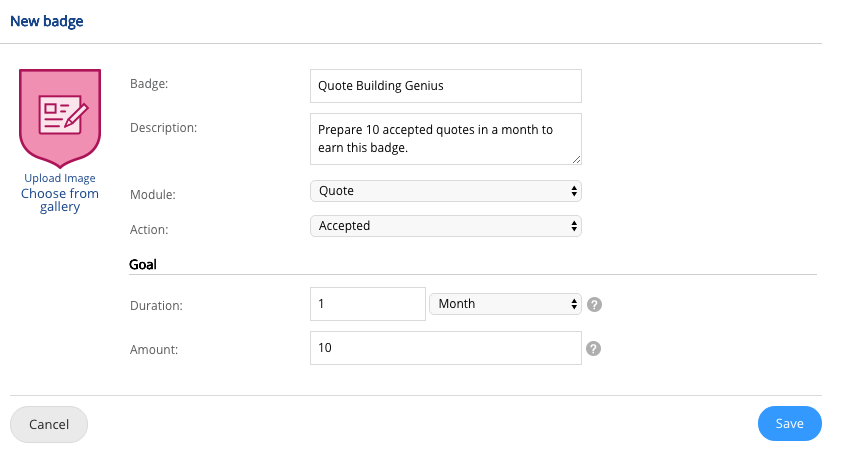Click the Goal section heading

tap(143, 264)
